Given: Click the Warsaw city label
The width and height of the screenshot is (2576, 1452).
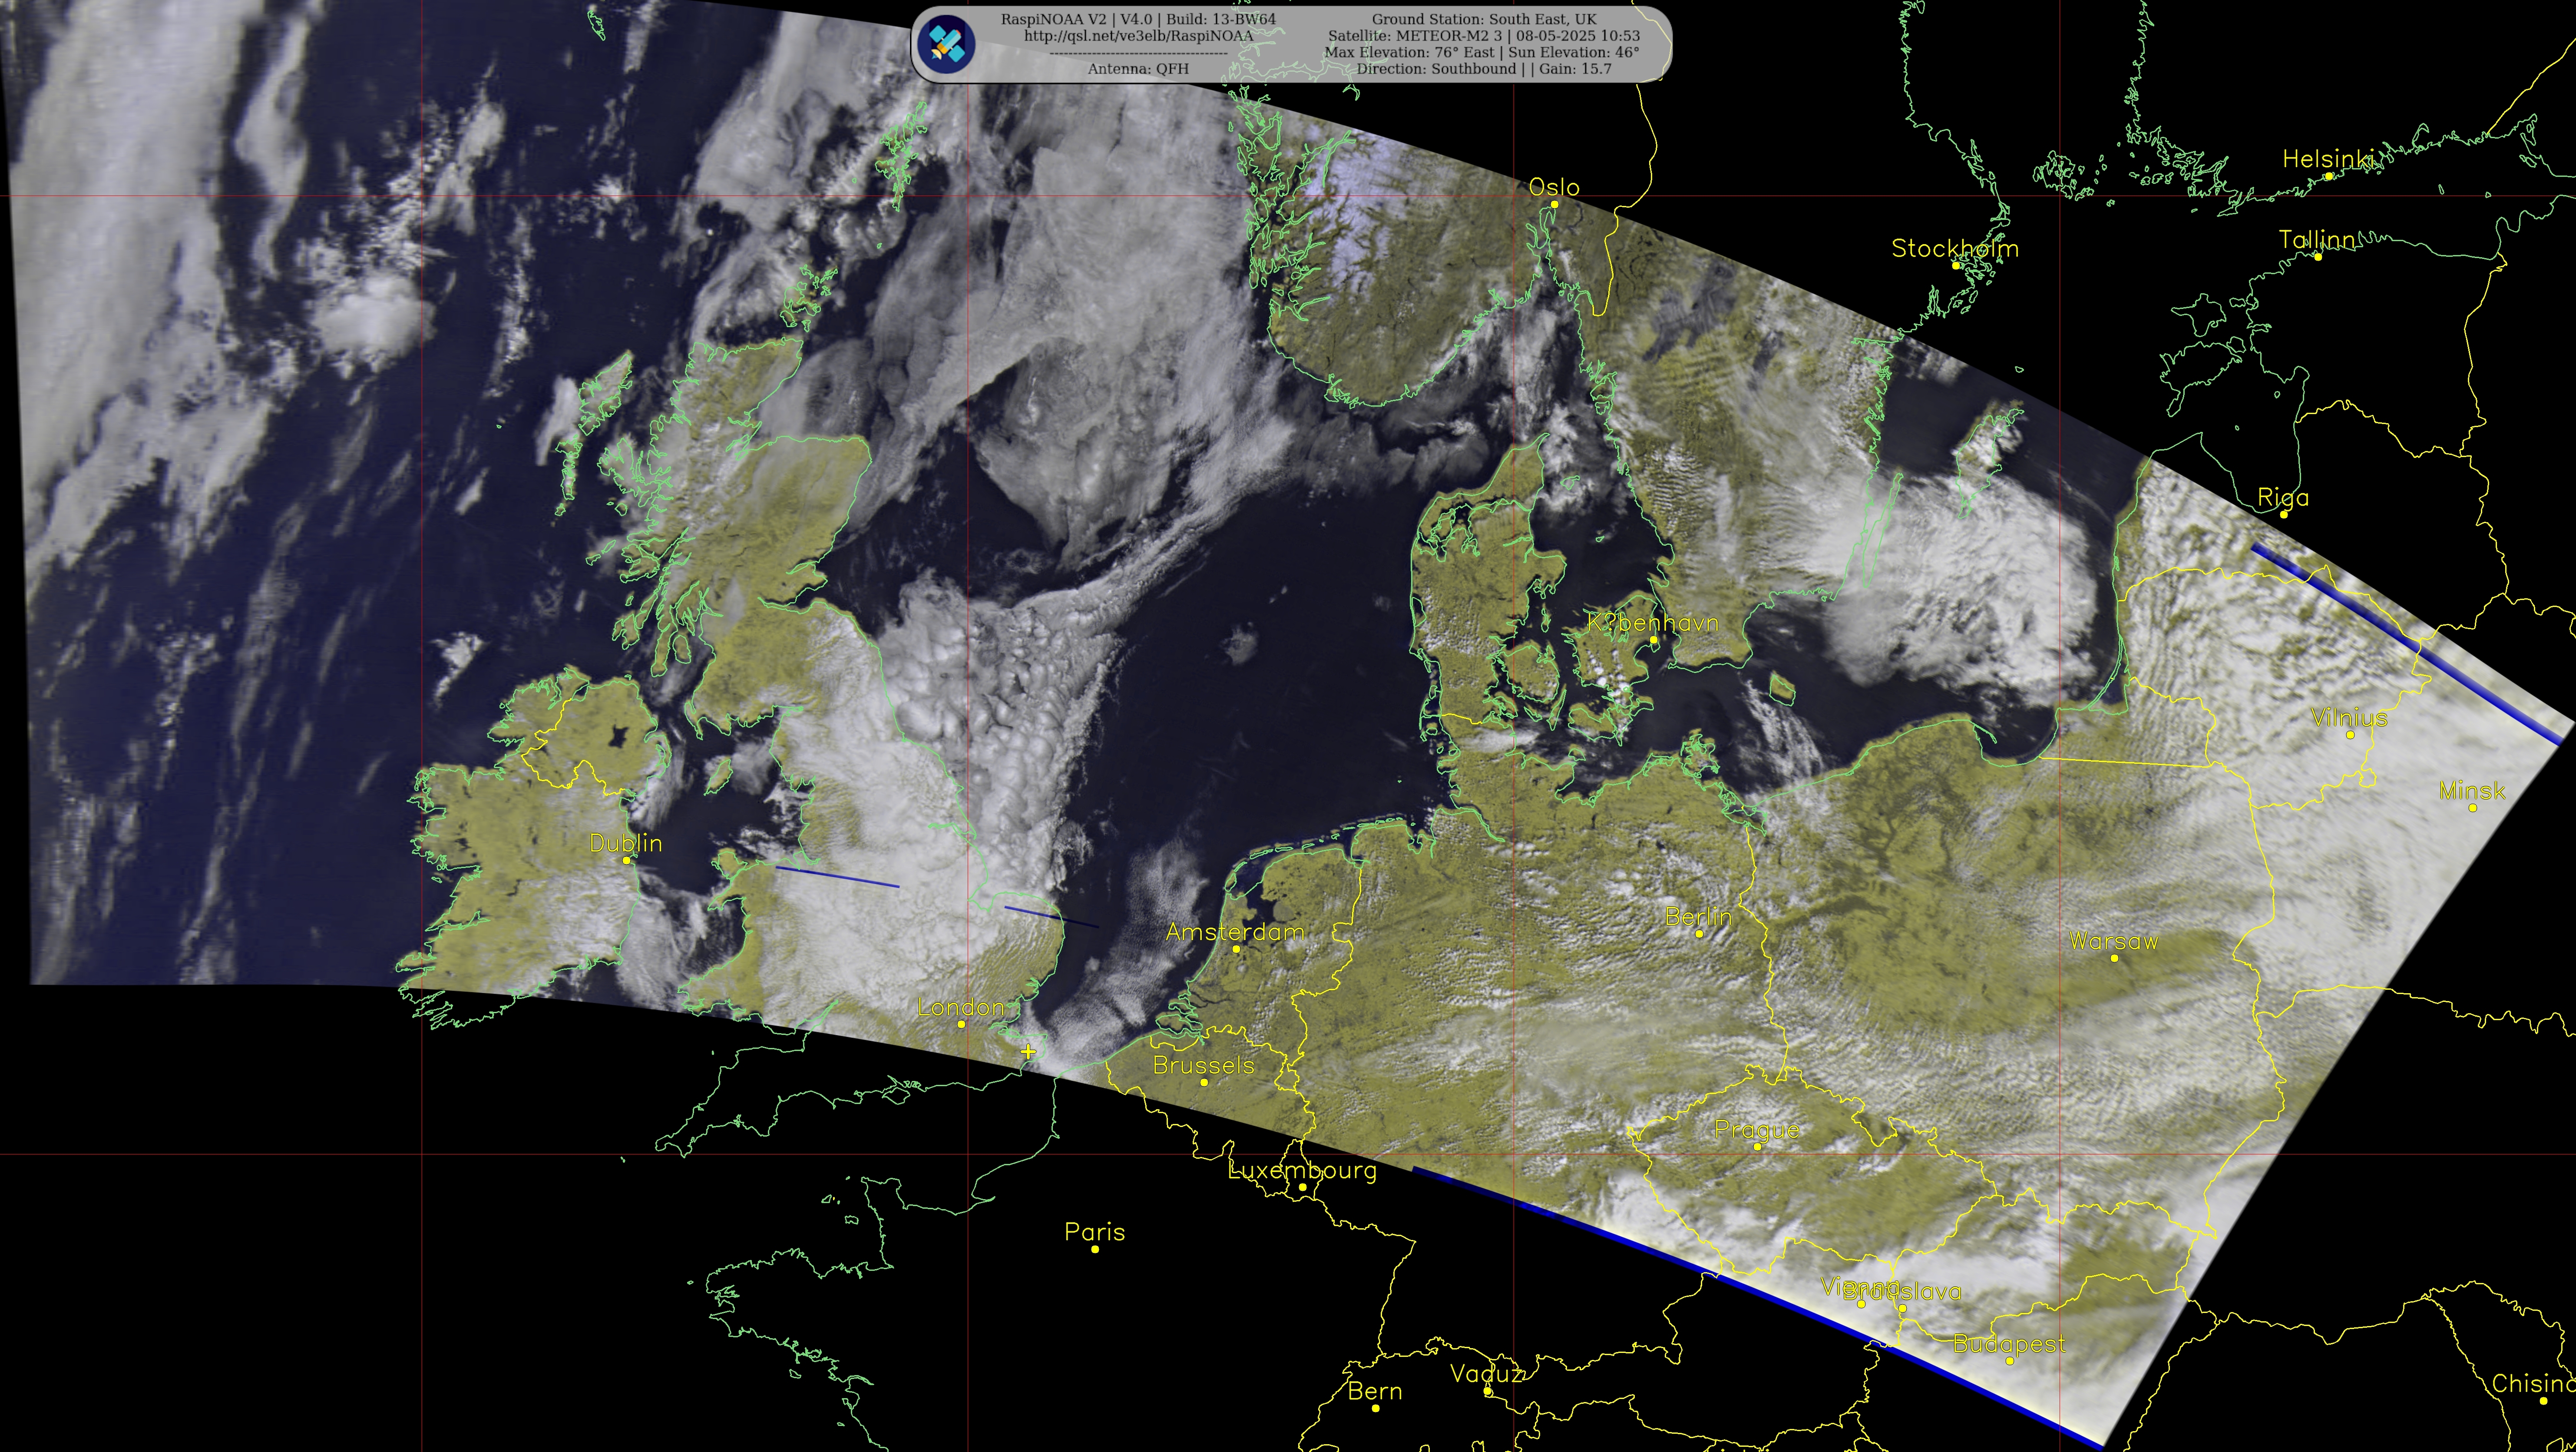Looking at the screenshot, I should point(2113,941).
